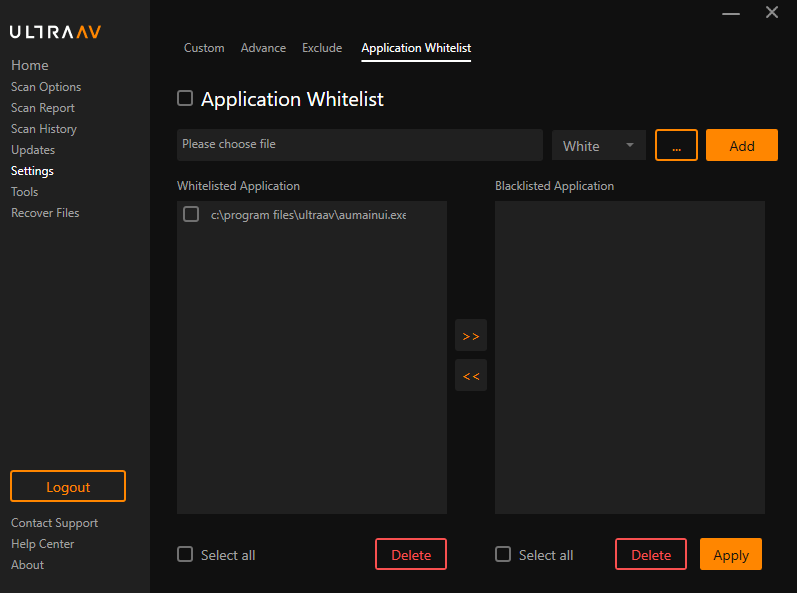Open About link
This screenshot has width=797, height=593.
pos(27,565)
